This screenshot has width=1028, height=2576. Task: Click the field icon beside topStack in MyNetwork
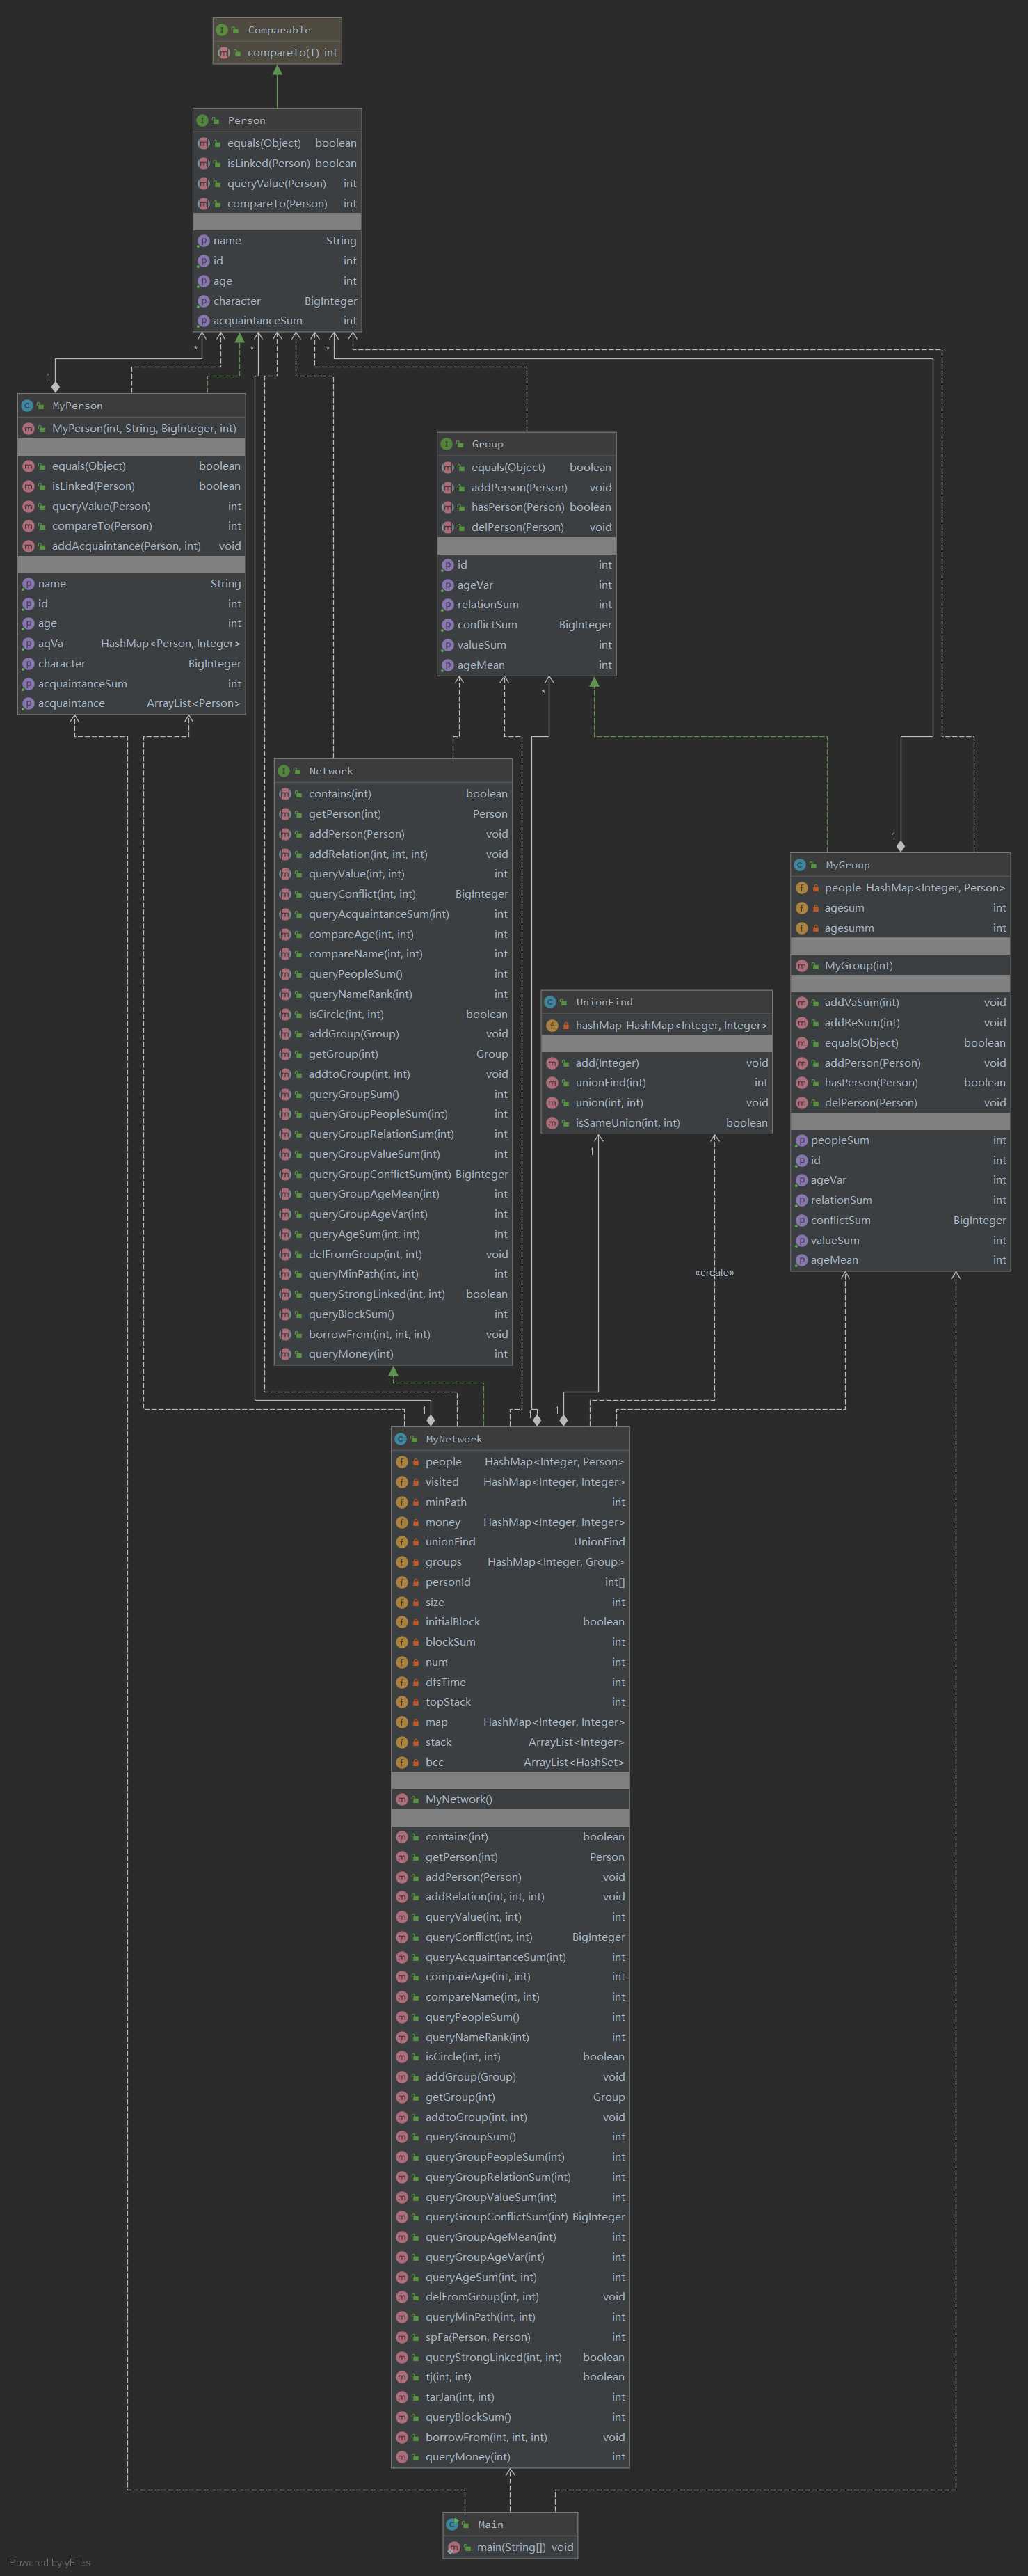click(x=402, y=1702)
